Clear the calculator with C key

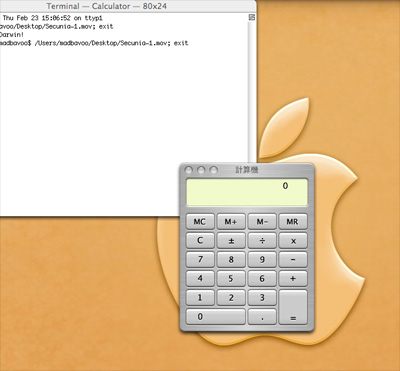[200, 241]
